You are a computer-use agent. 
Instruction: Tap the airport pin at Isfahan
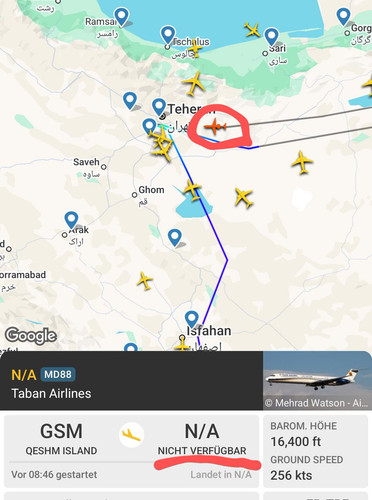click(192, 320)
